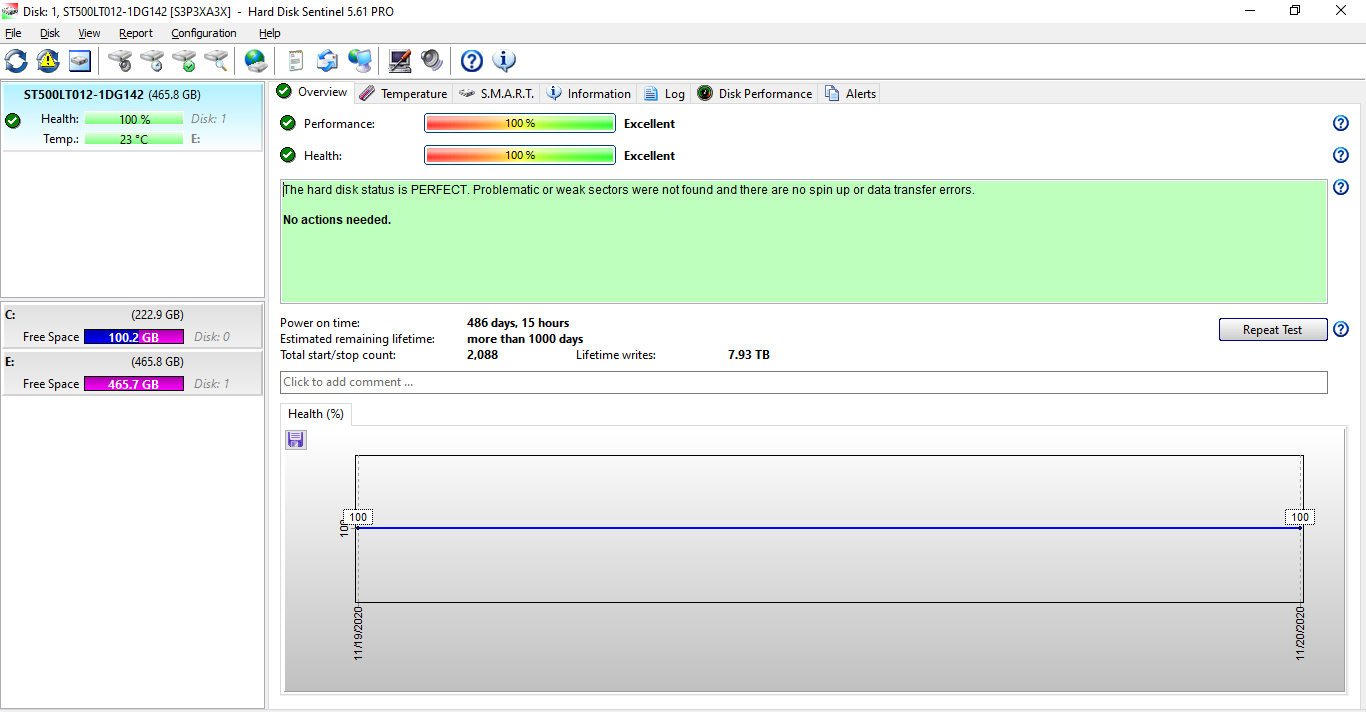
Task: Switch to the S.M.A.R.T. tab
Action: click(497, 93)
